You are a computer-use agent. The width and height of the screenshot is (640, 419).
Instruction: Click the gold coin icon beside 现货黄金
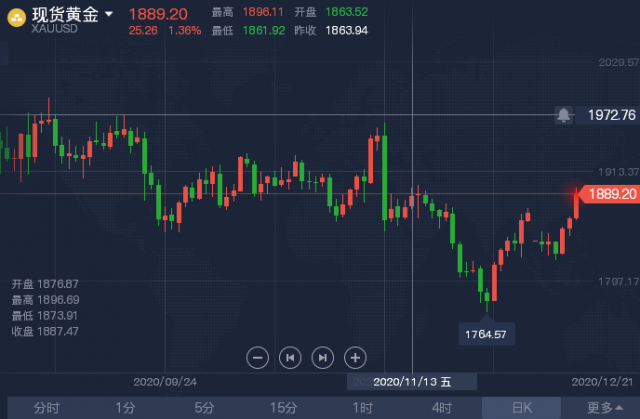coord(16,18)
